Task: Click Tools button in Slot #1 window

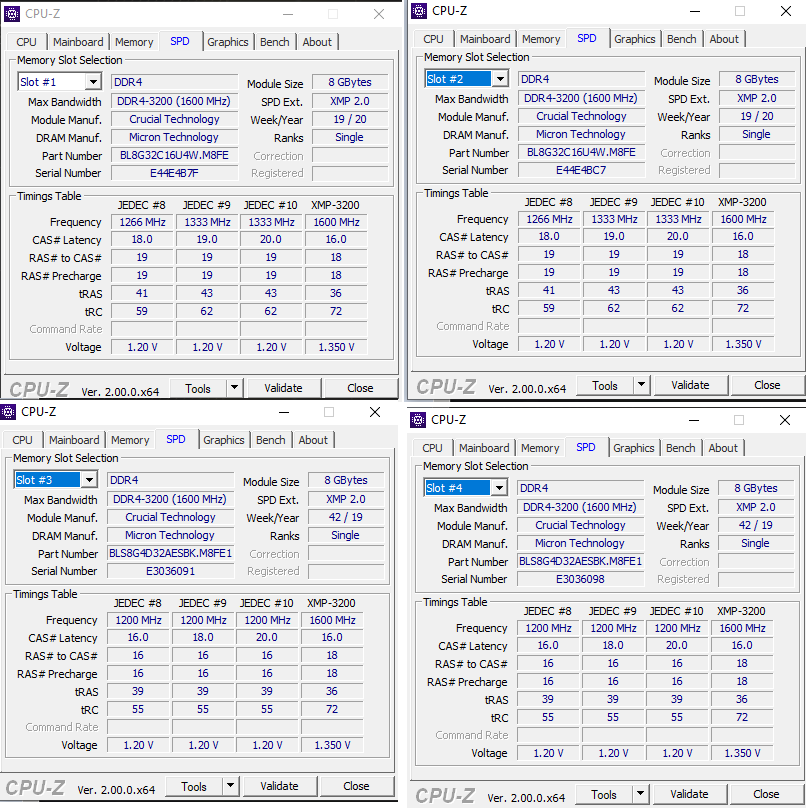Action: (198, 389)
